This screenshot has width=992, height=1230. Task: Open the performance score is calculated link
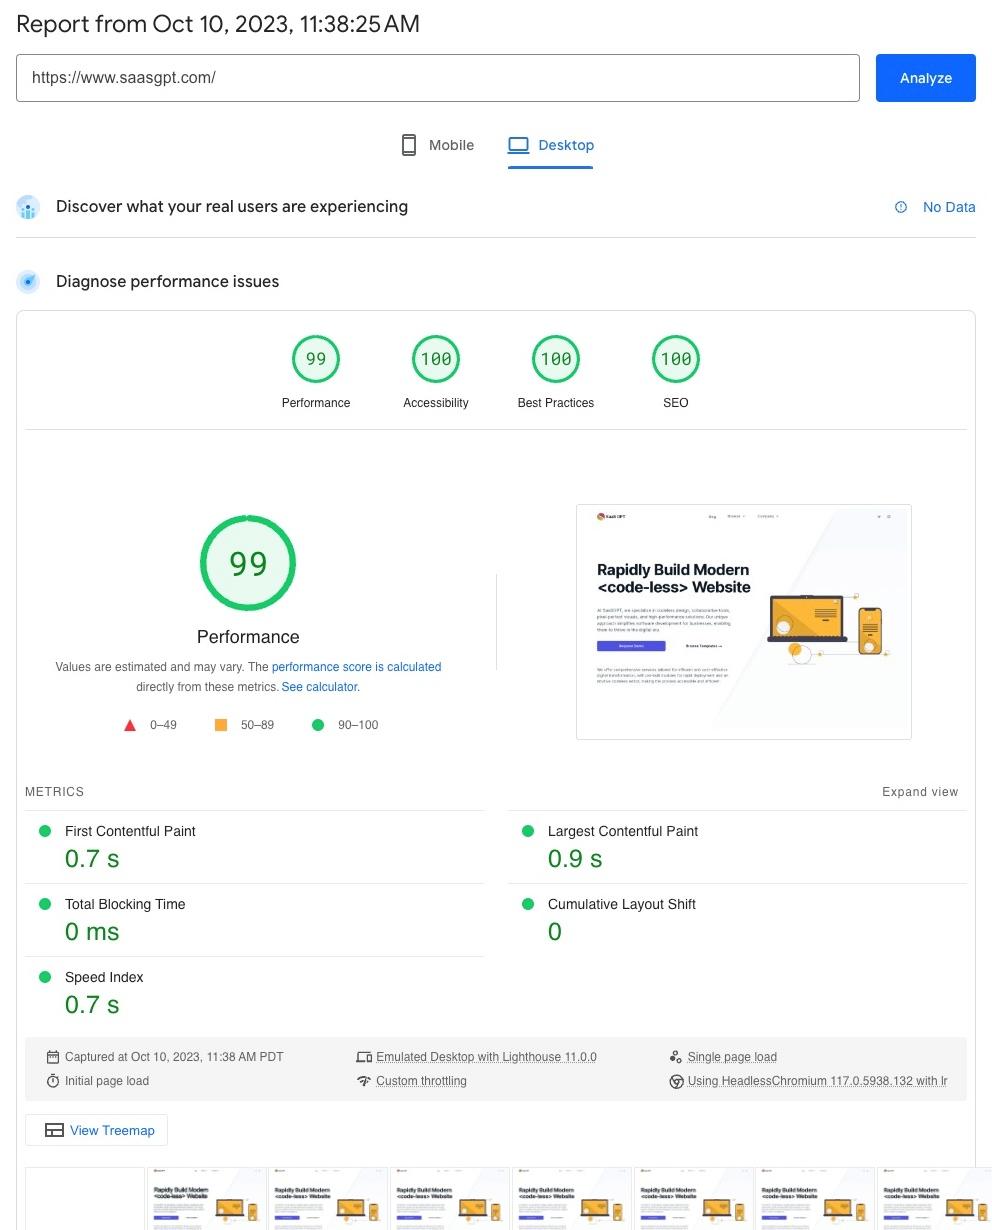pos(357,667)
